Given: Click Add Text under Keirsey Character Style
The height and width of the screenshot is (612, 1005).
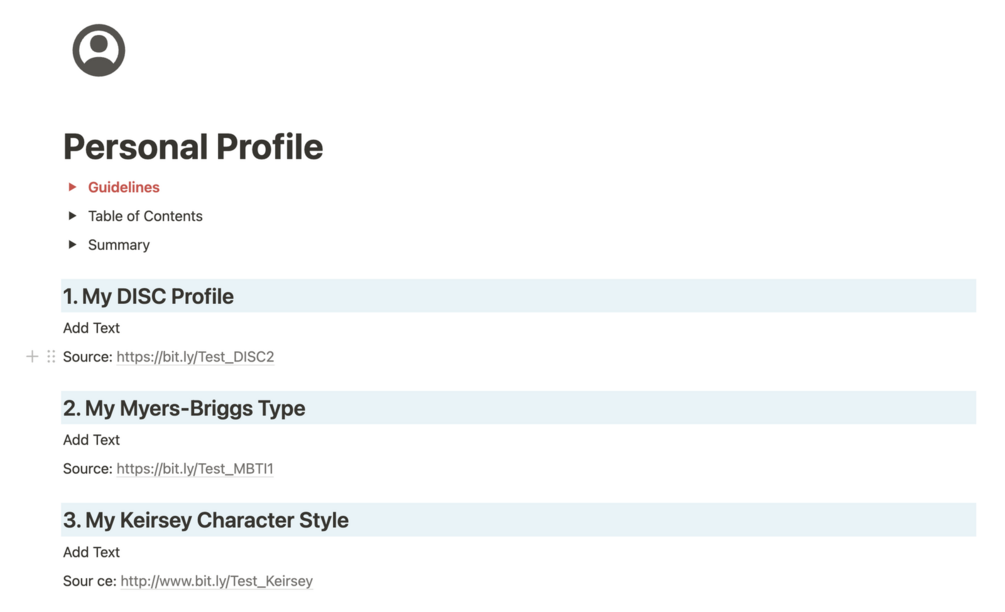Looking at the screenshot, I should click(x=91, y=552).
